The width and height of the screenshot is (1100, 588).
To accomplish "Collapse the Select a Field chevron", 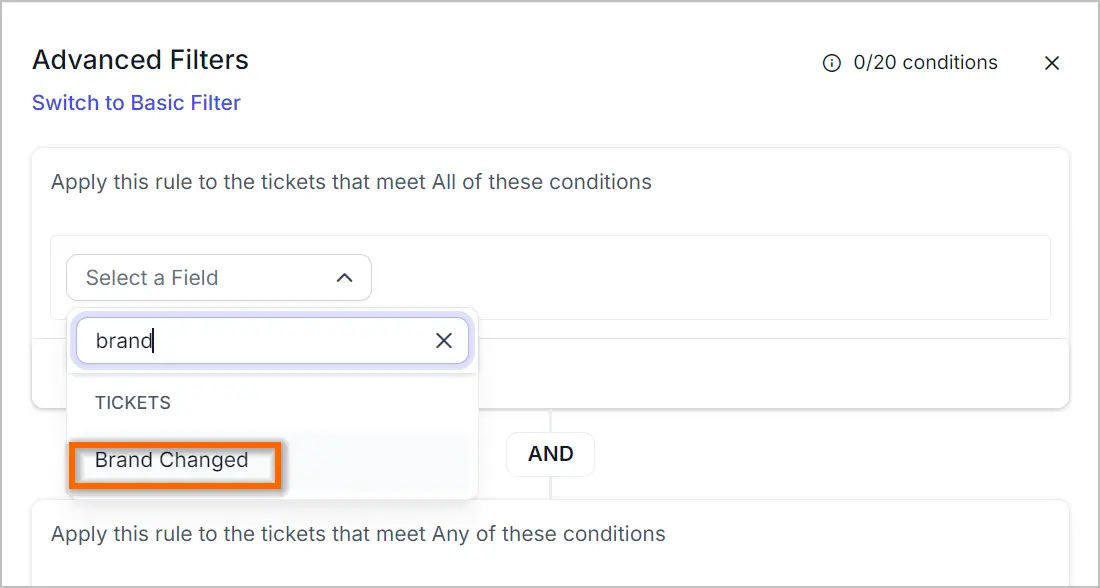I will pyautogui.click(x=344, y=278).
